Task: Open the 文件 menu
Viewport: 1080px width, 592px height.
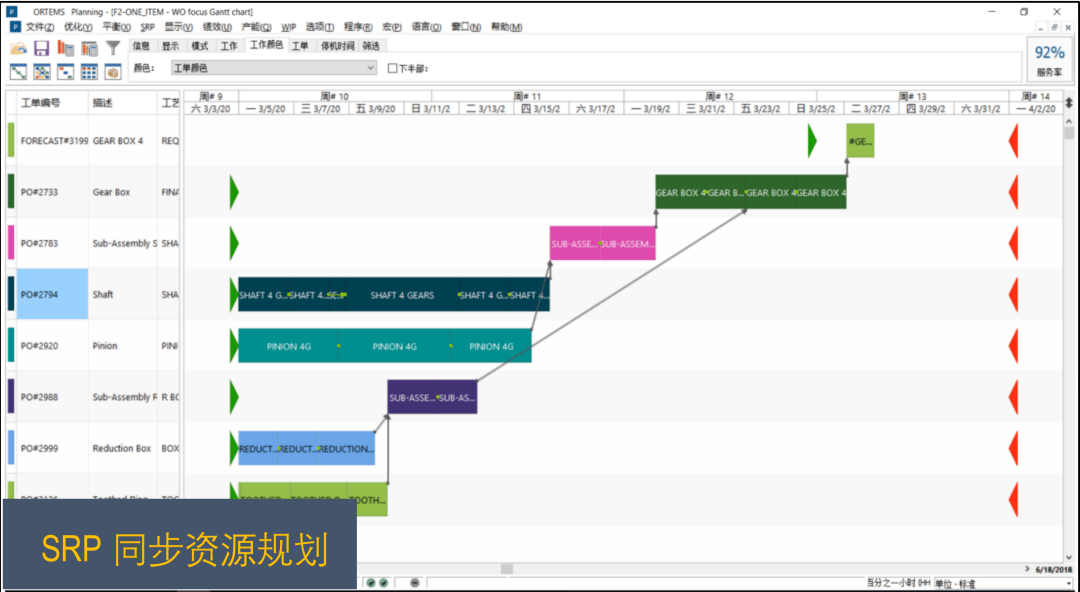Action: [x=40, y=27]
